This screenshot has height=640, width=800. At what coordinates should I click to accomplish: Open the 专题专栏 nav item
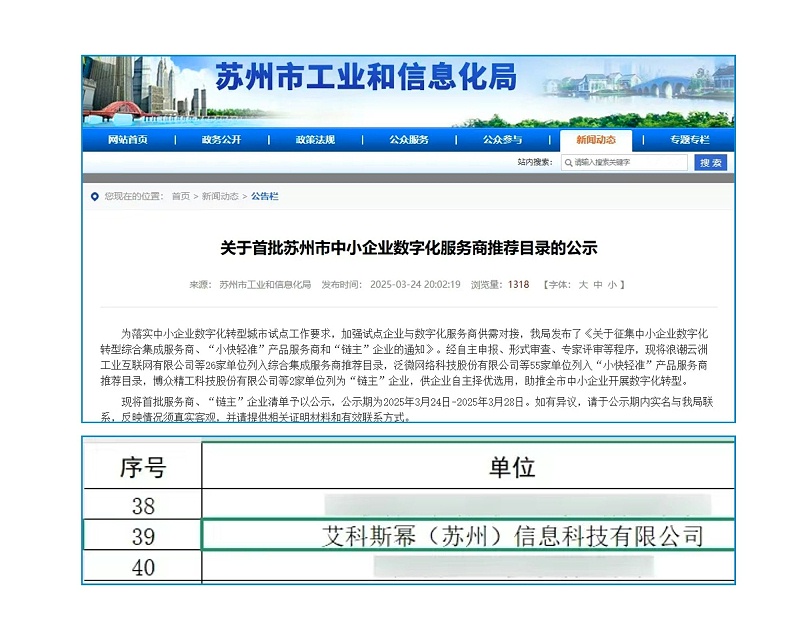pyautogui.click(x=690, y=140)
